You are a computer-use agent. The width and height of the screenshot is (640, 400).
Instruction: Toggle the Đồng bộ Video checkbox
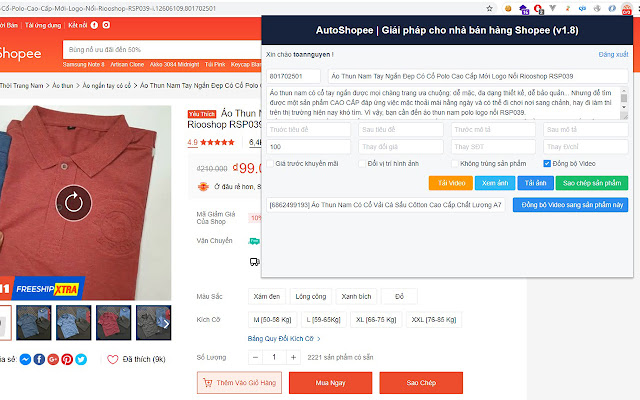click(547, 164)
